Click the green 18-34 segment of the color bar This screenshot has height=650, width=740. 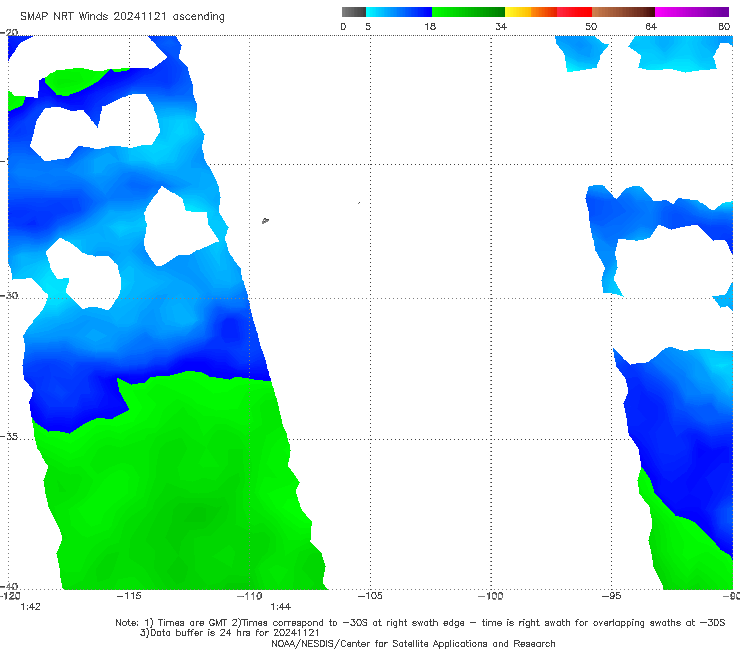(468, 12)
